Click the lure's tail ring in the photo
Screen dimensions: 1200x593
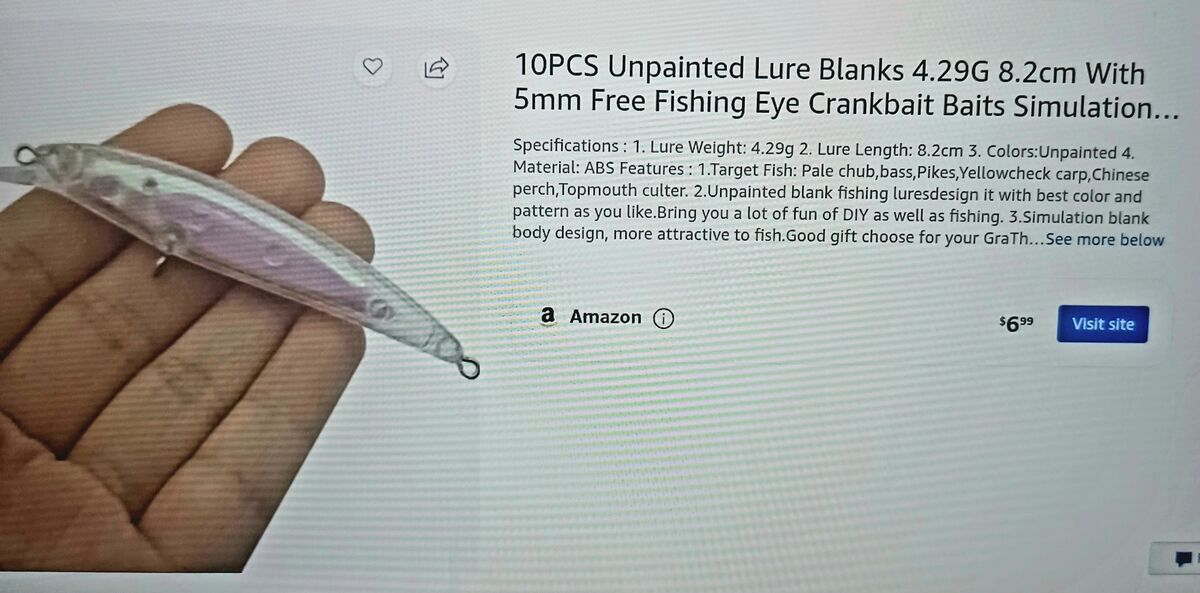(x=466, y=368)
